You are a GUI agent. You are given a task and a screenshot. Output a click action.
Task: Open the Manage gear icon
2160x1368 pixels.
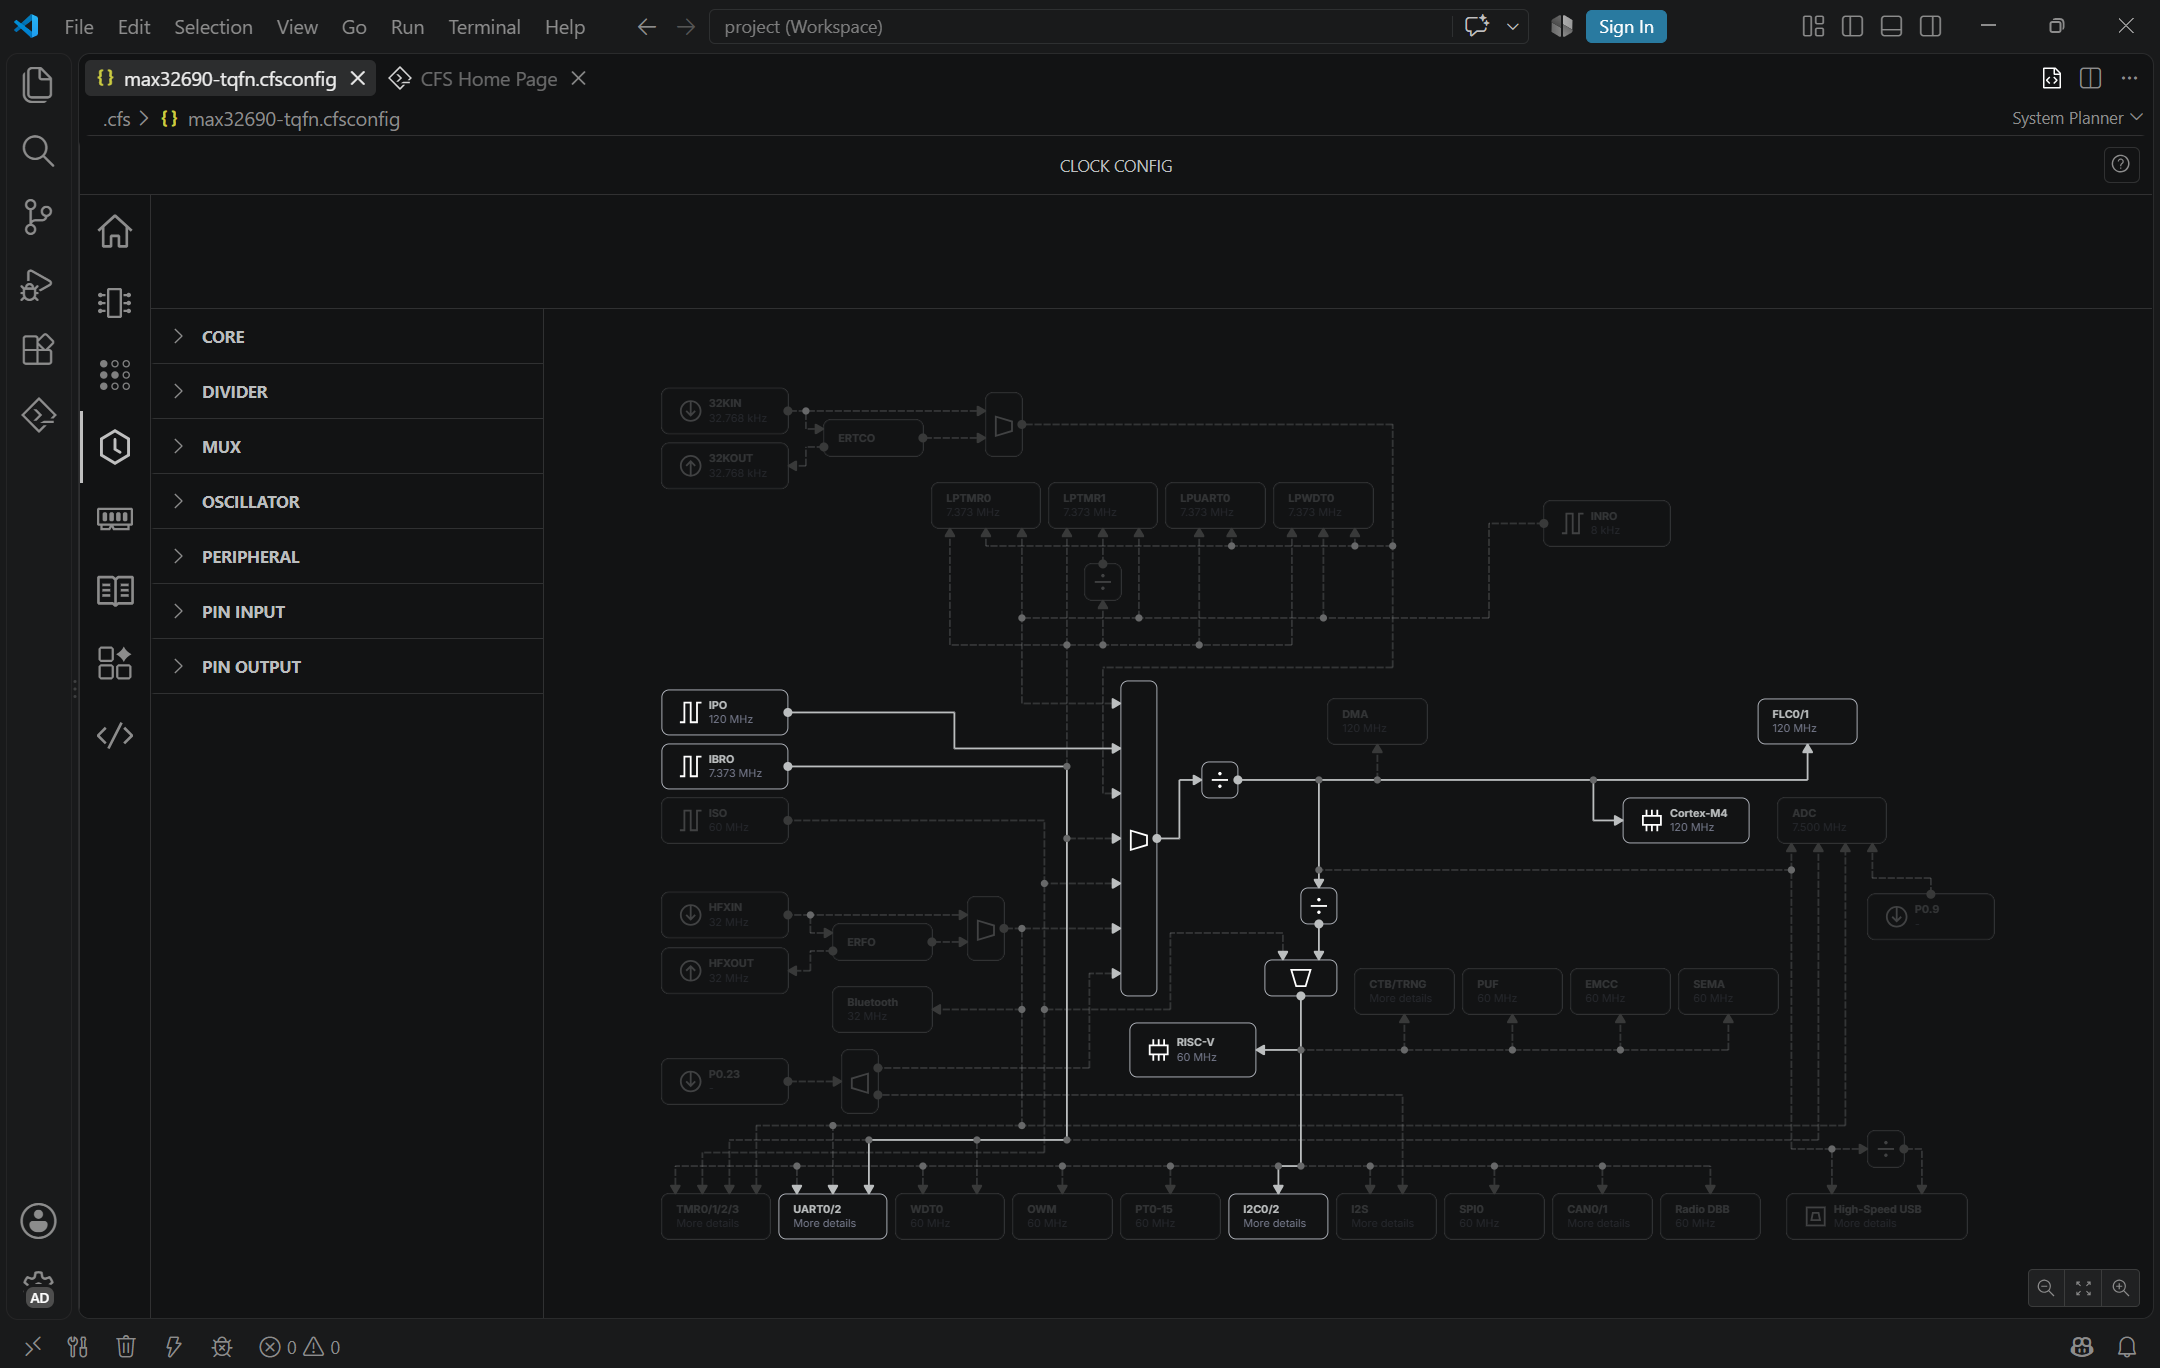[38, 1288]
